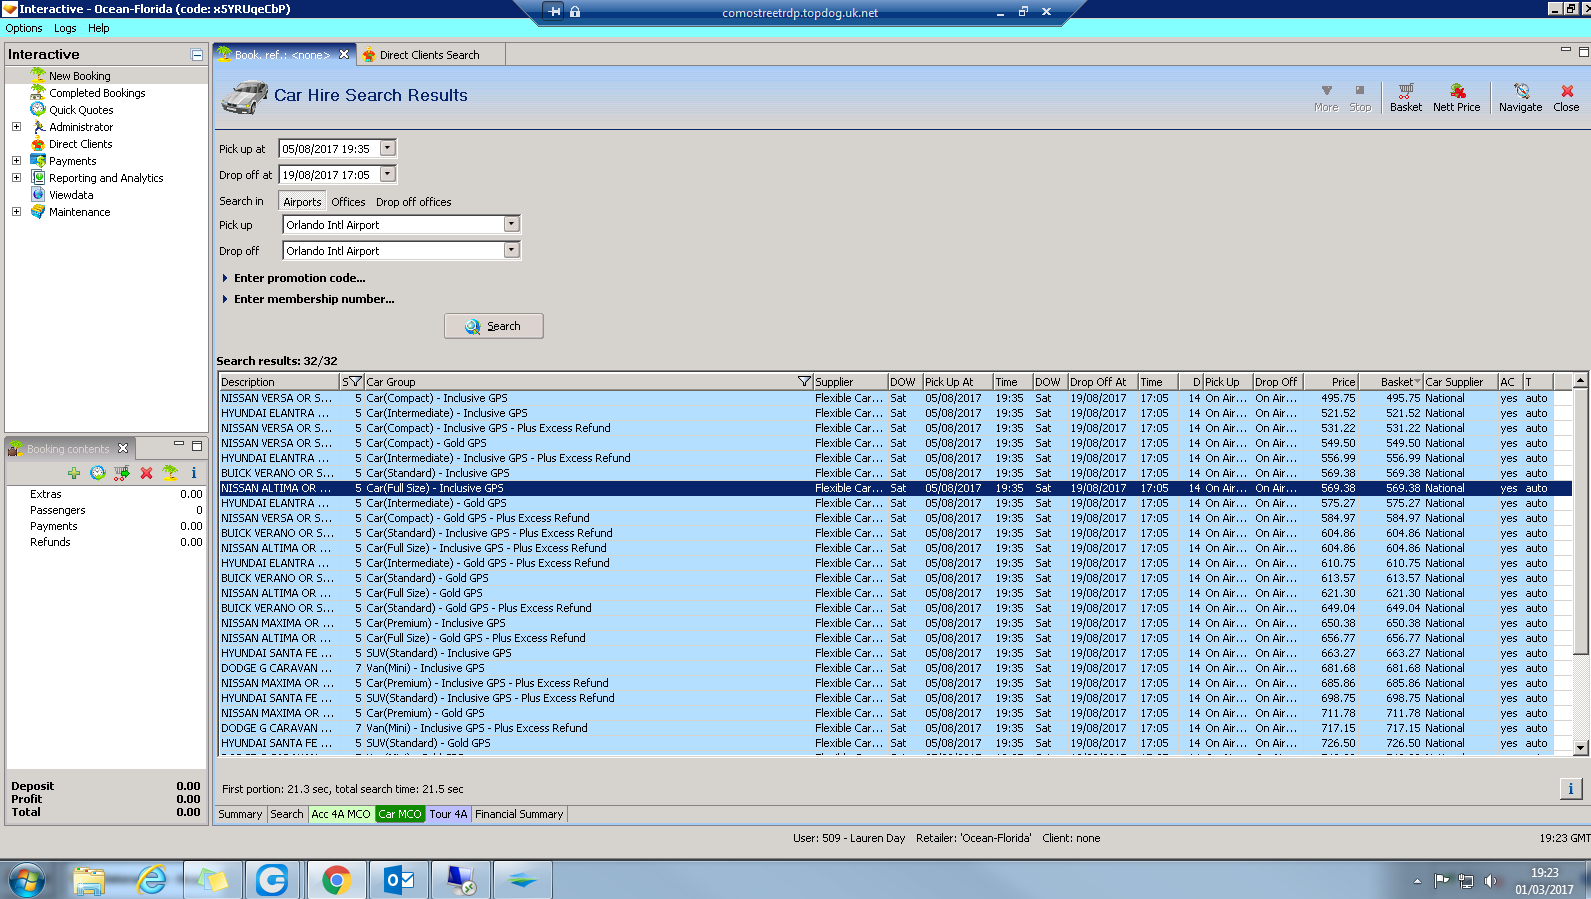Open Direct Clients in the tree
This screenshot has width=1591, height=899.
tap(80, 144)
